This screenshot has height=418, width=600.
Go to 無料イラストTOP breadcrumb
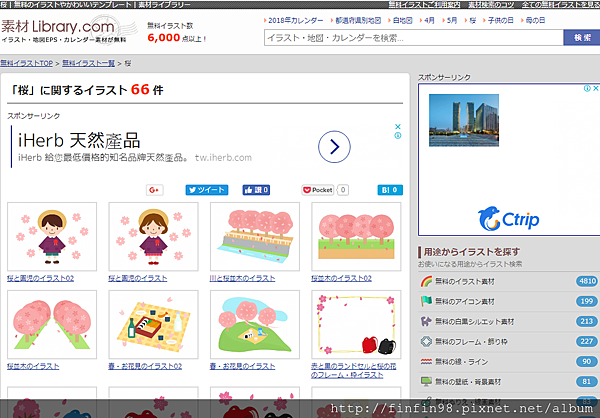point(26,63)
